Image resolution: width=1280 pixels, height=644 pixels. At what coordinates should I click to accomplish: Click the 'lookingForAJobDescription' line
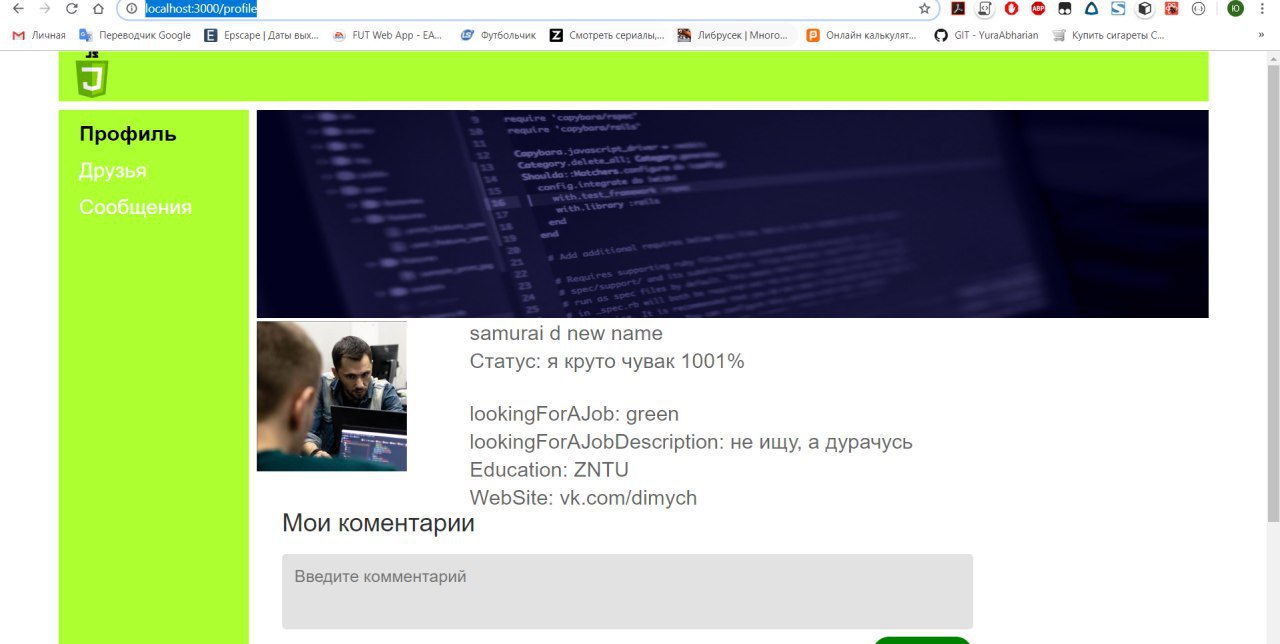pos(691,442)
